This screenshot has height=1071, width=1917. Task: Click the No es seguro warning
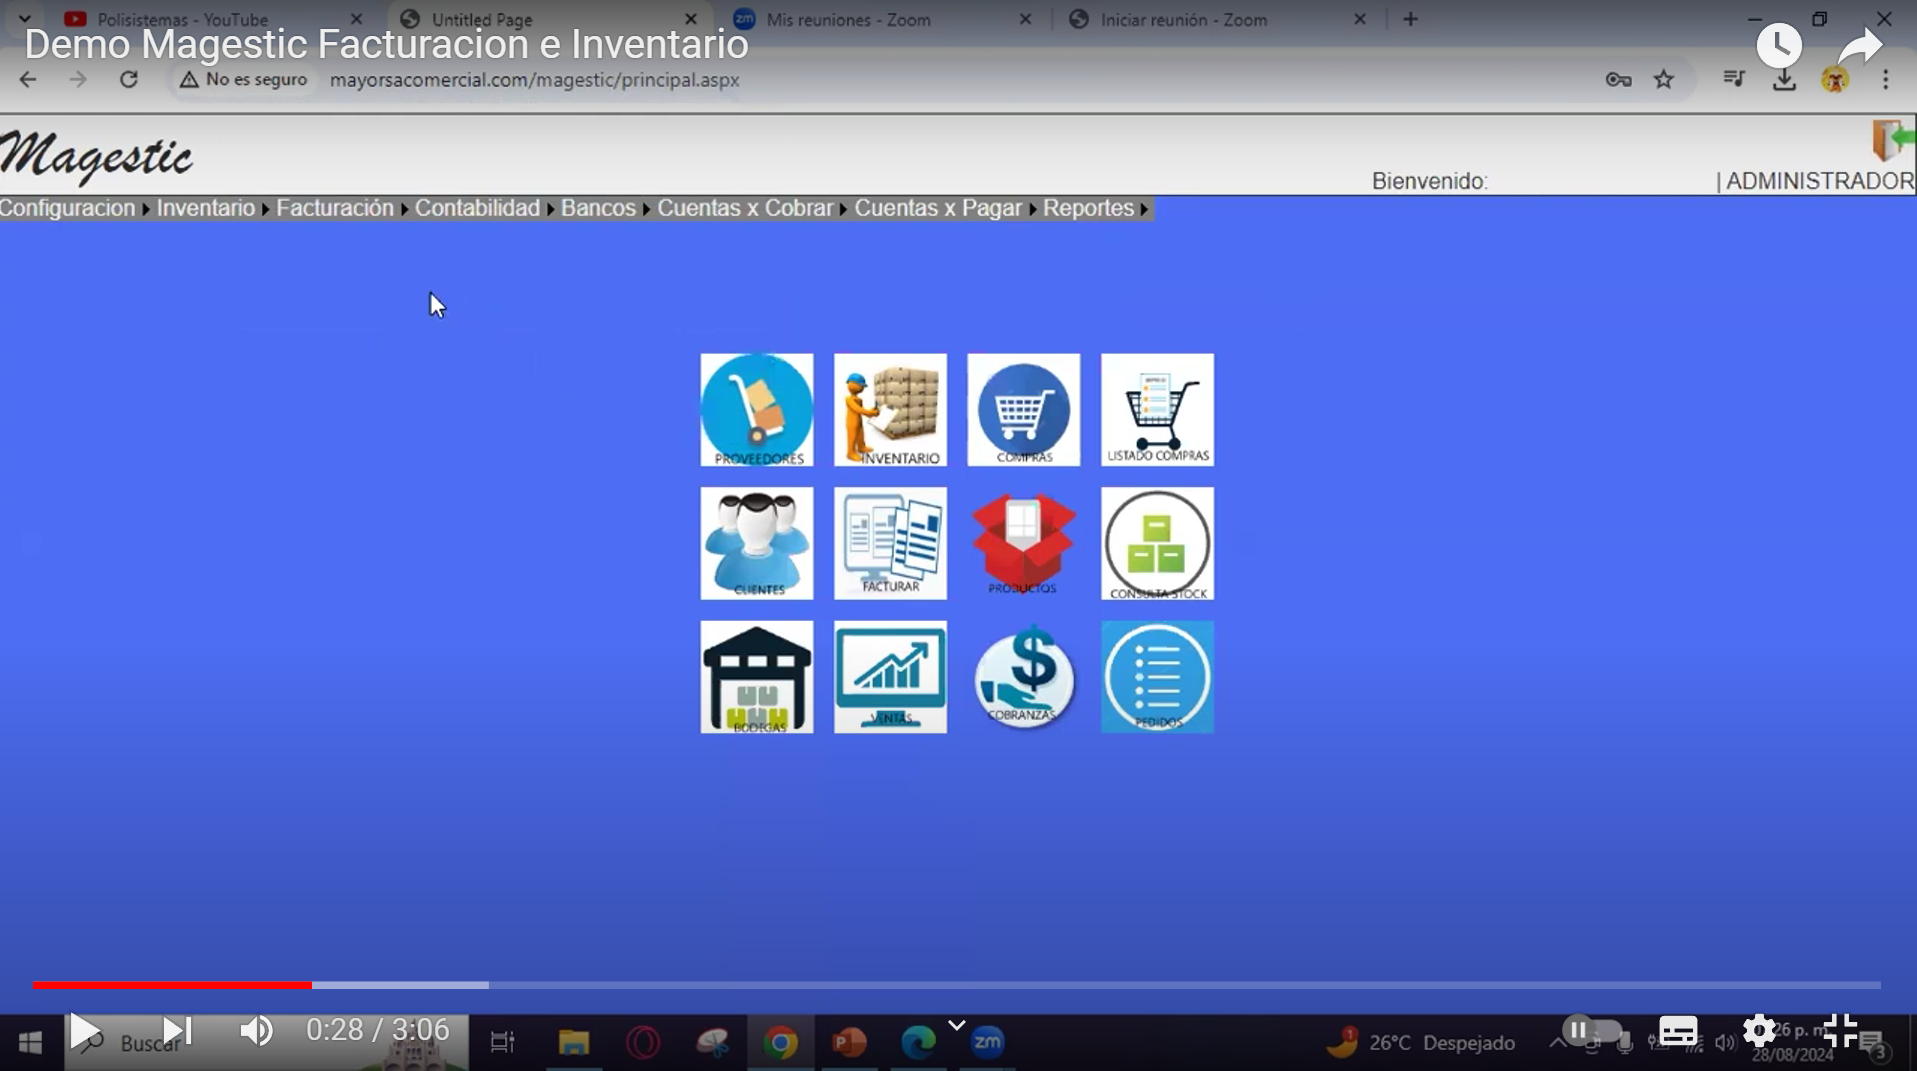[243, 79]
